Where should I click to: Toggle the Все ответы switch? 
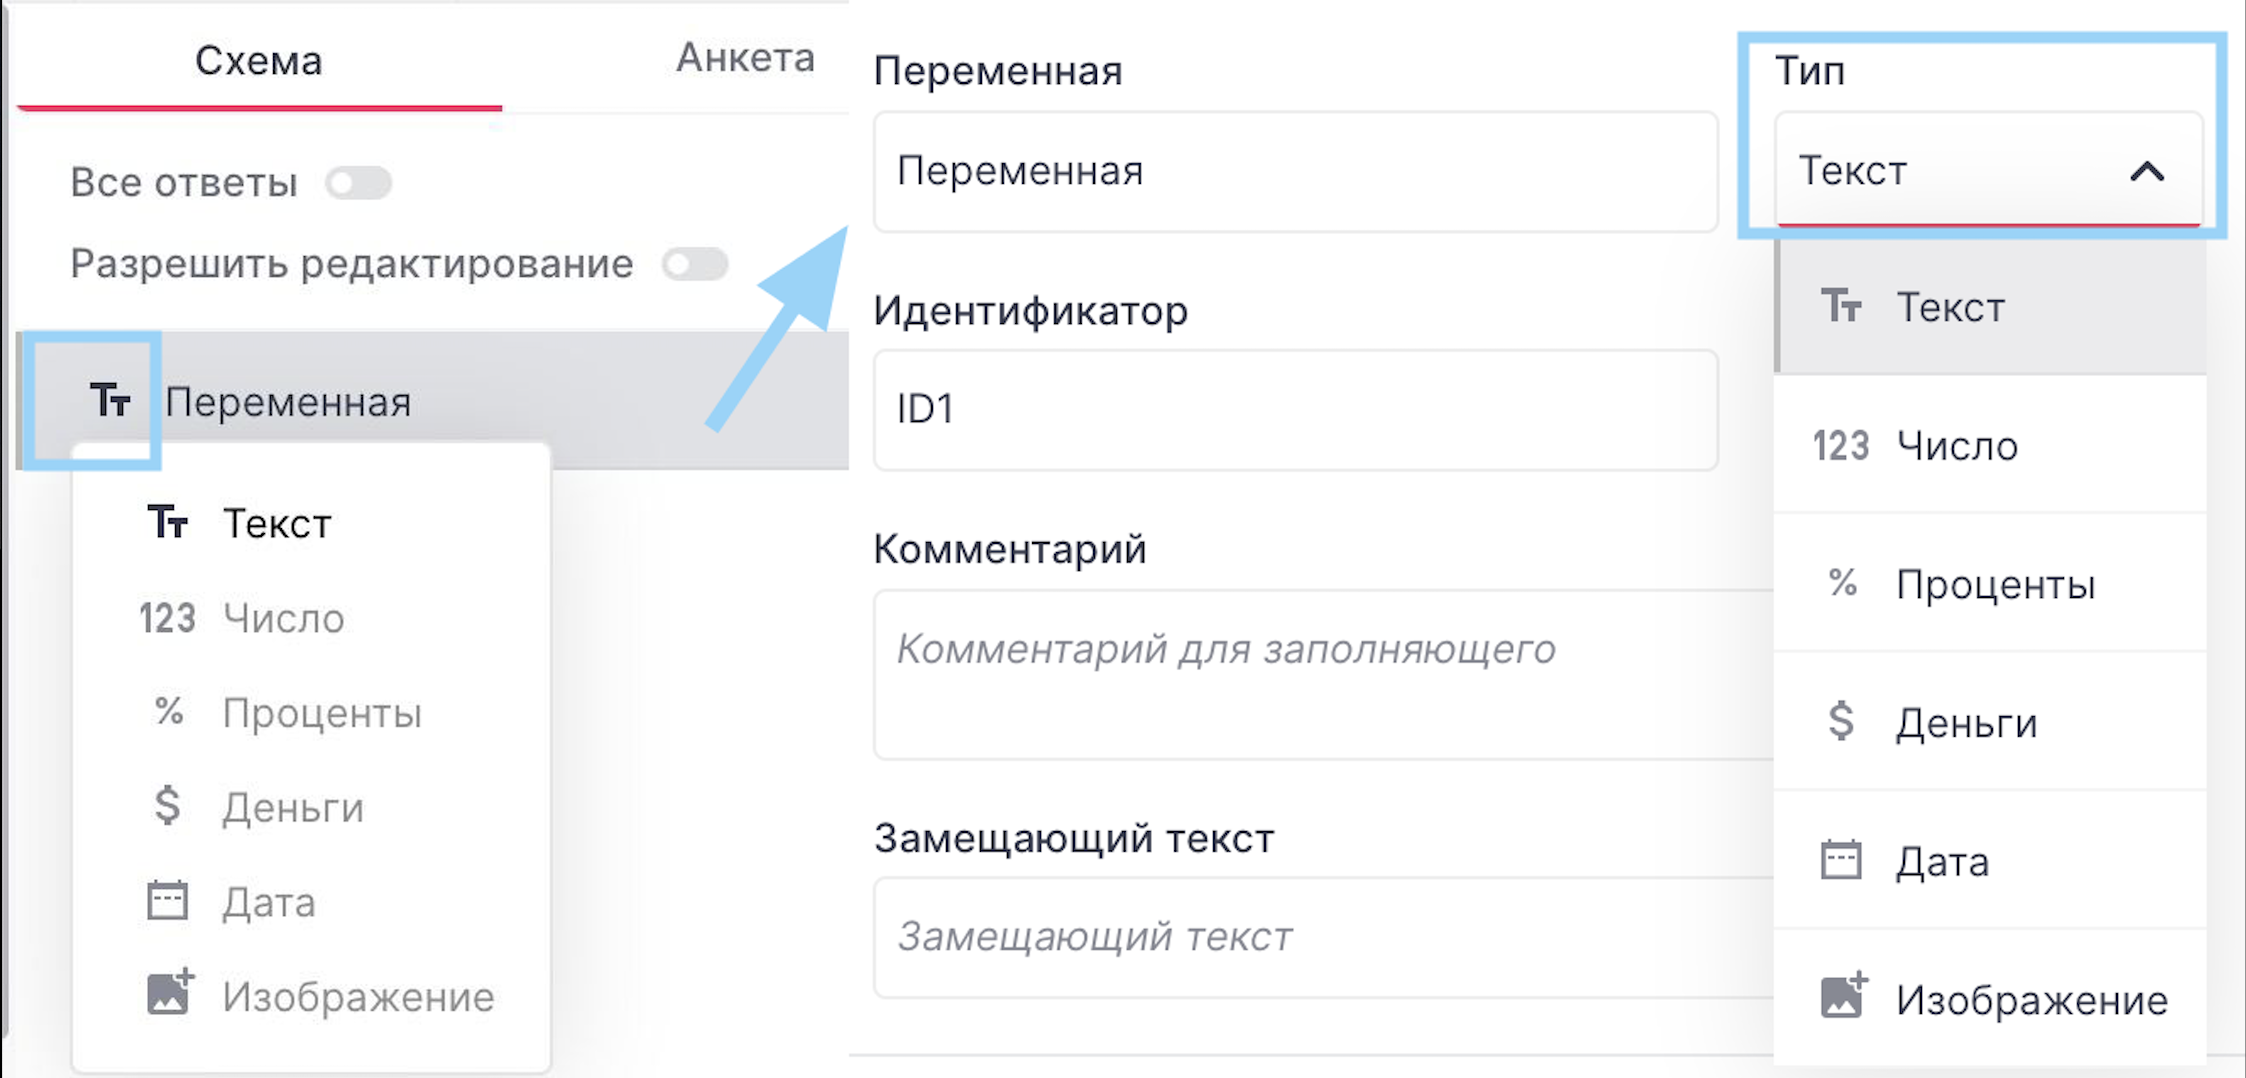point(358,183)
